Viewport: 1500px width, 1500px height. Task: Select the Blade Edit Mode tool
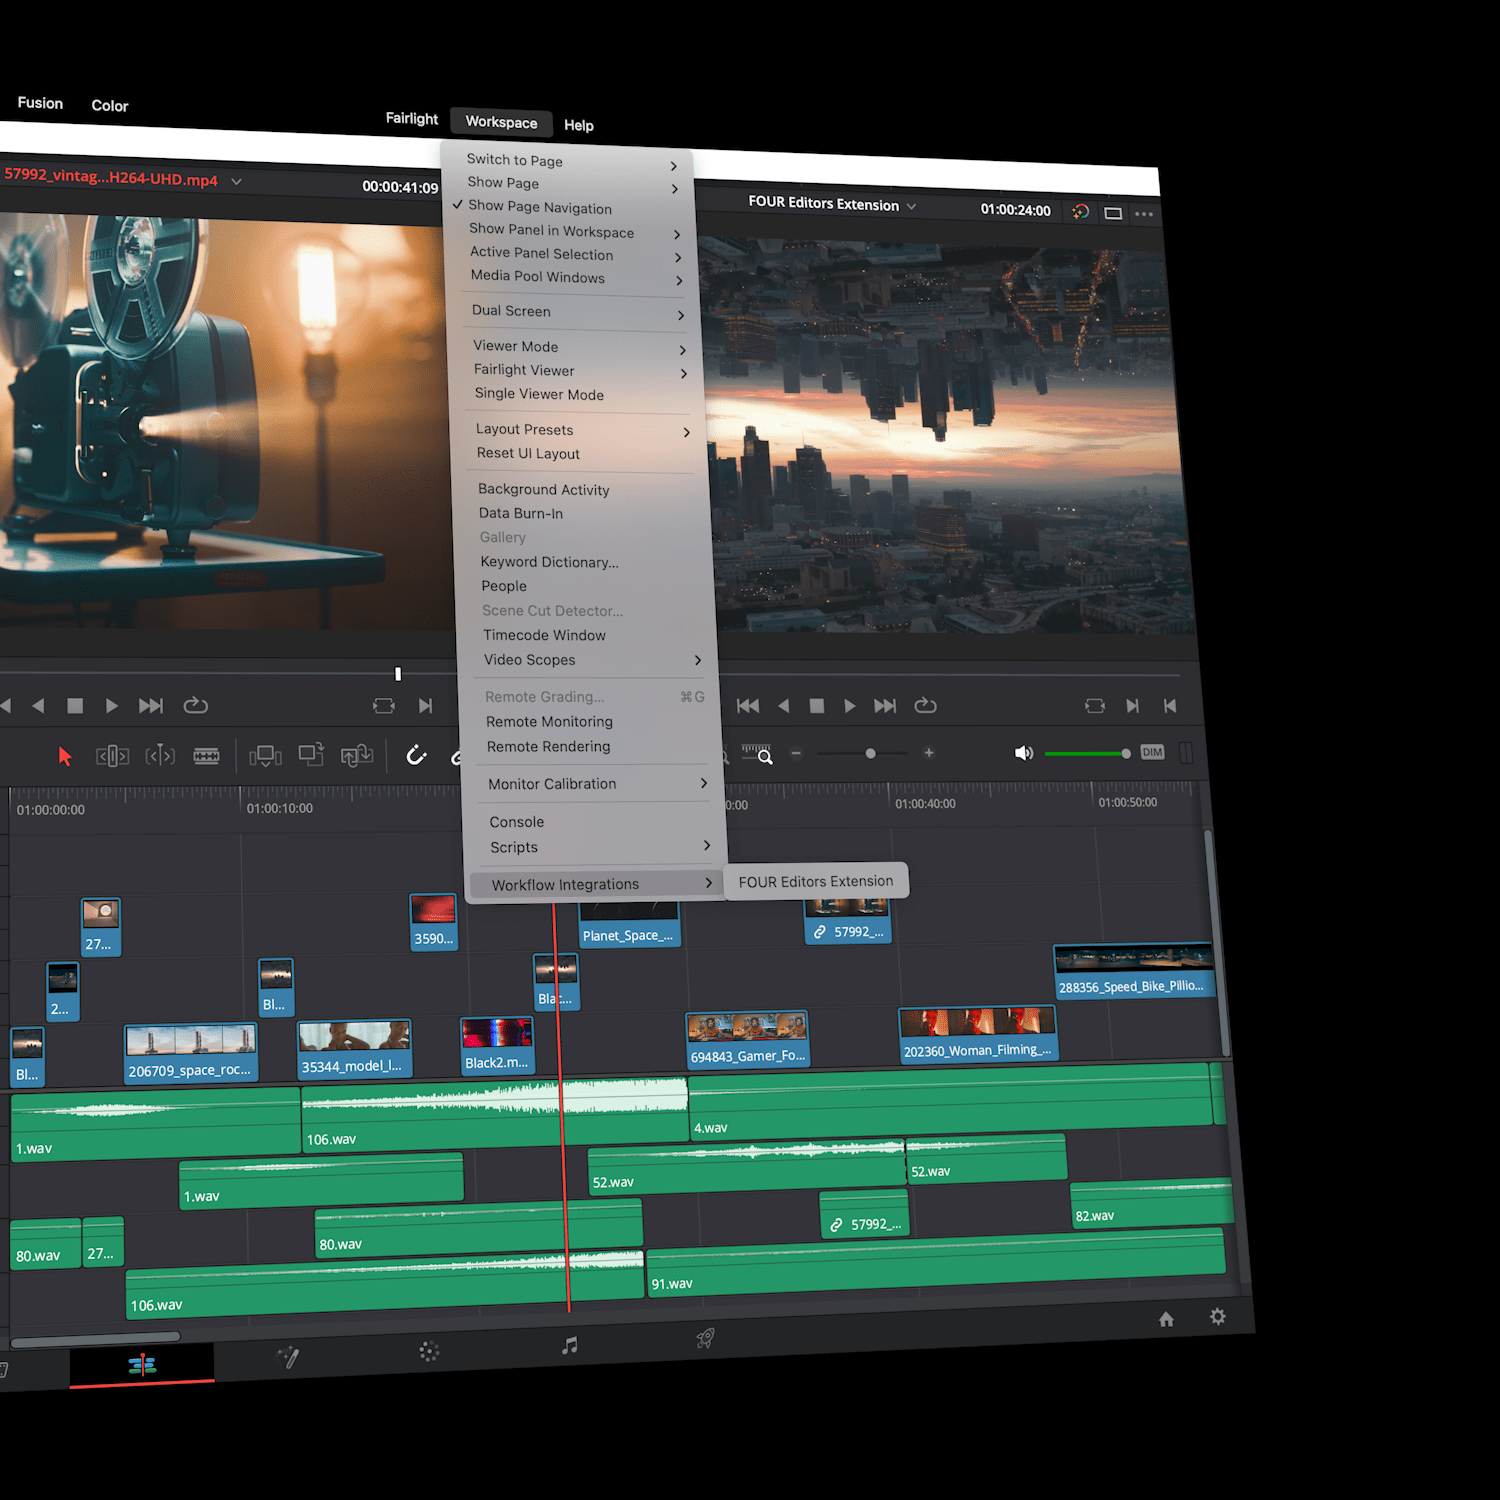[206, 756]
